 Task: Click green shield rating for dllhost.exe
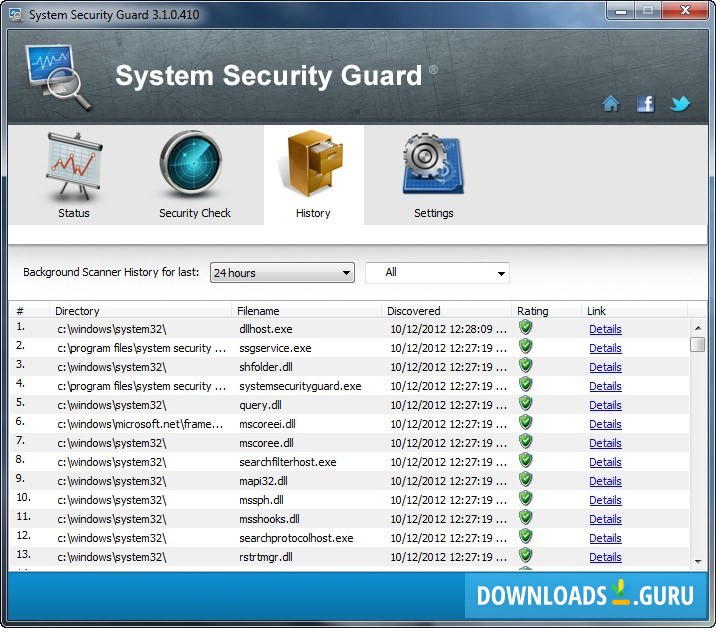tap(526, 328)
